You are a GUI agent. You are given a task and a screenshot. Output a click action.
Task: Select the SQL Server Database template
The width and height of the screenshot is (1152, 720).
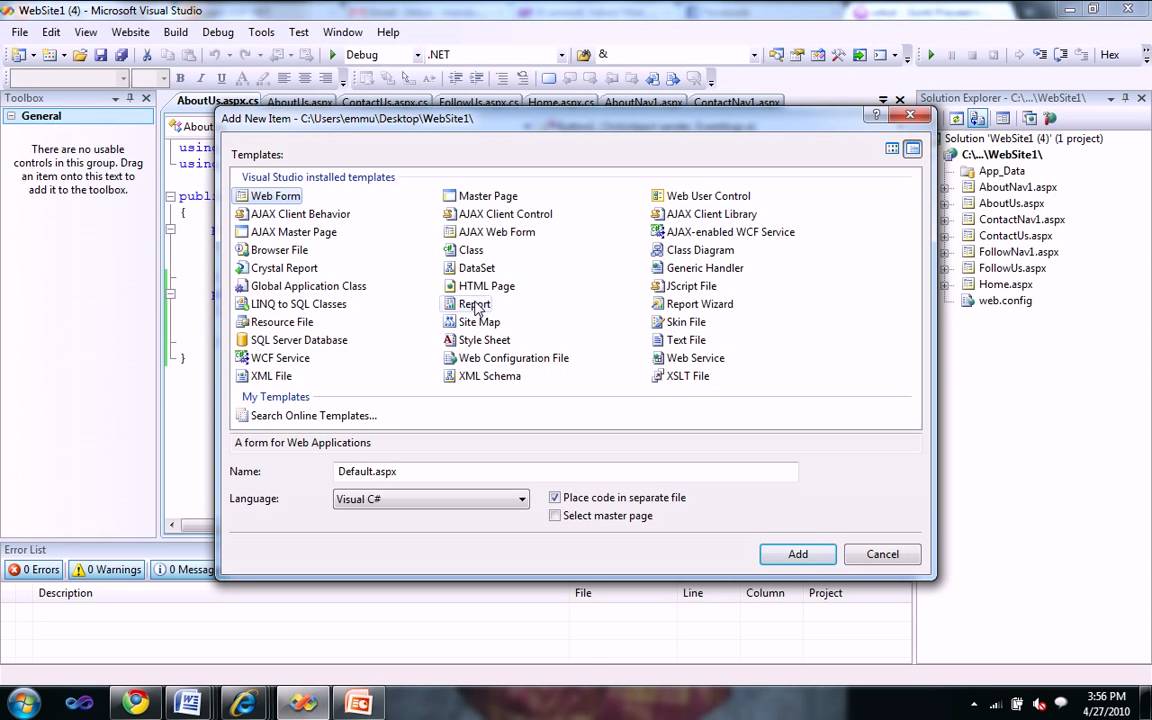(292, 340)
